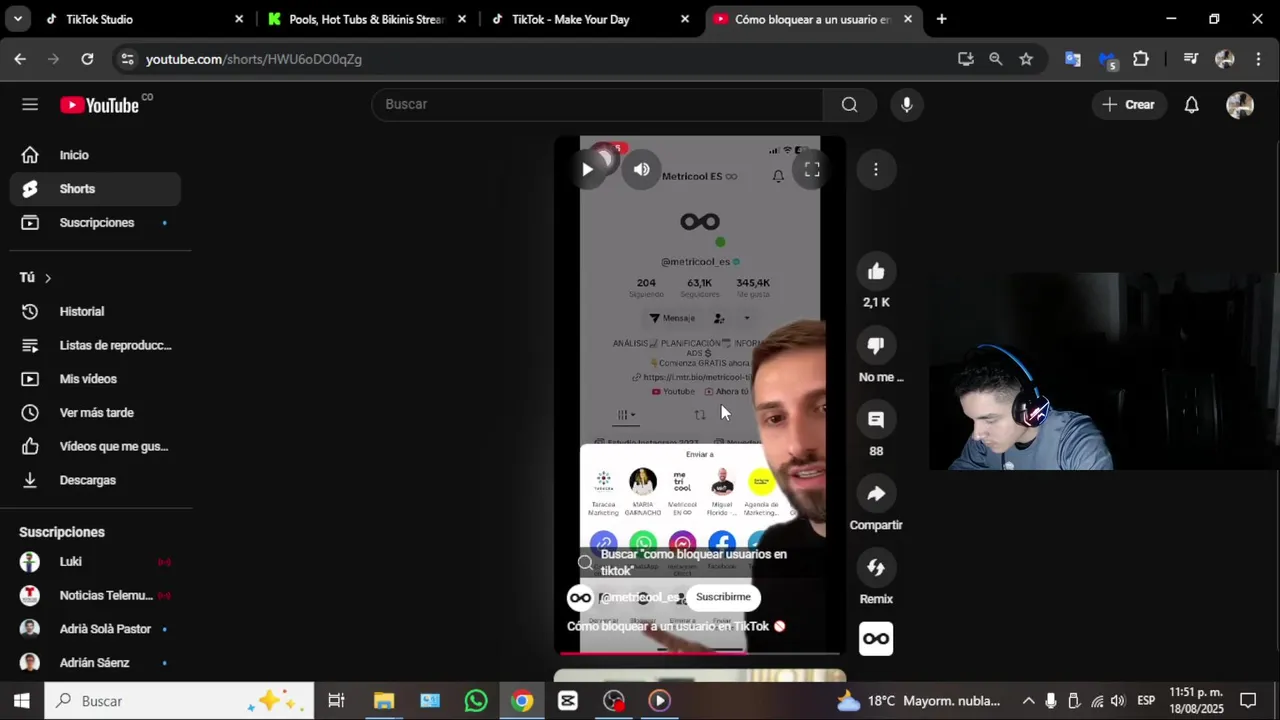Viewport: 1280px width, 720px height.
Task: Open the weather widget 18°C
Action: pyautogui.click(x=918, y=701)
